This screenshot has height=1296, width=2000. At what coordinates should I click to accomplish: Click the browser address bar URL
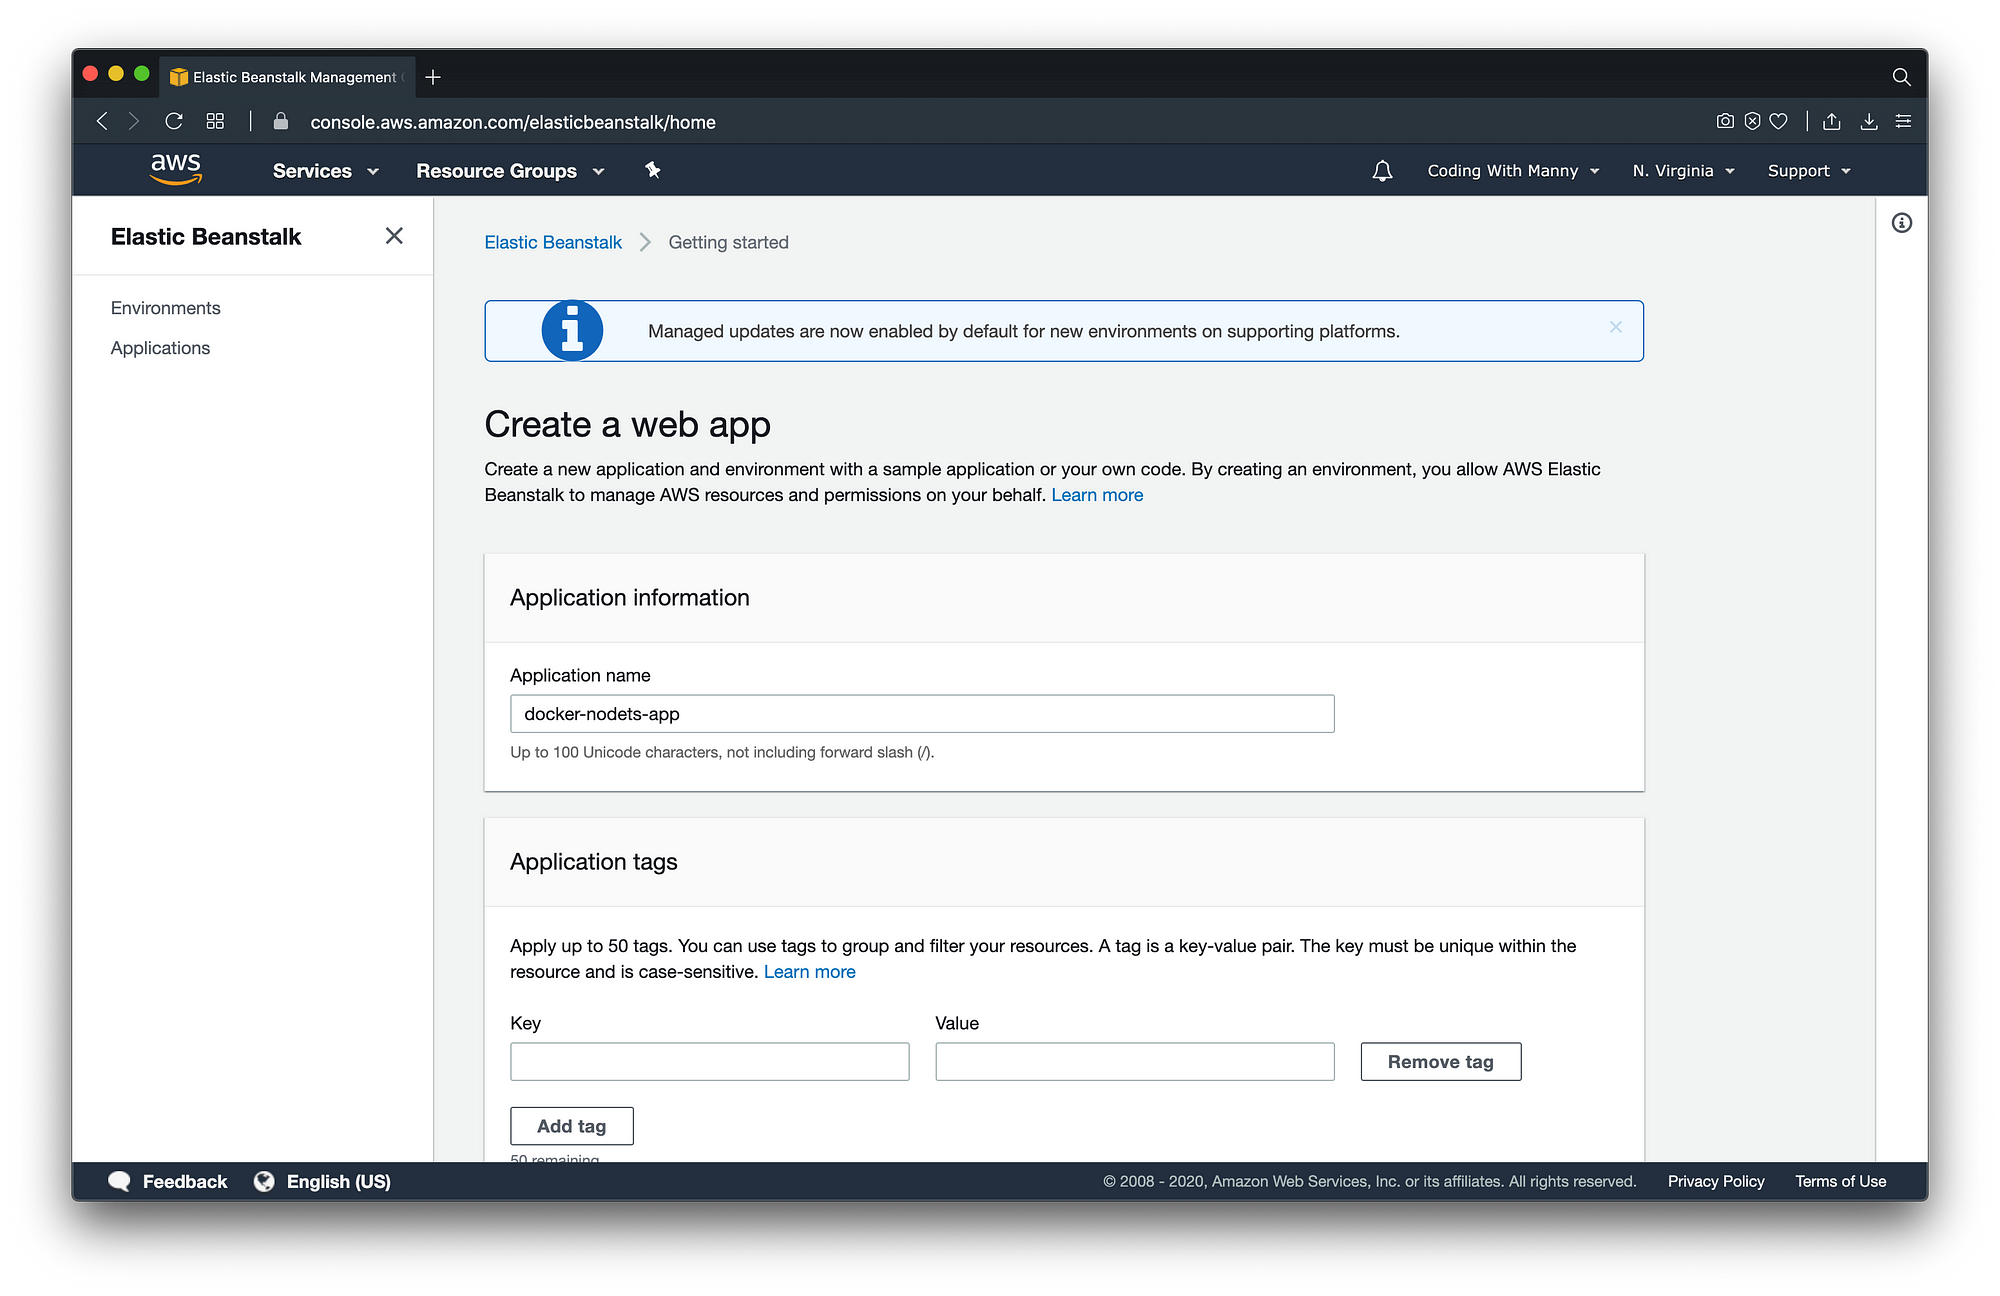click(x=512, y=122)
